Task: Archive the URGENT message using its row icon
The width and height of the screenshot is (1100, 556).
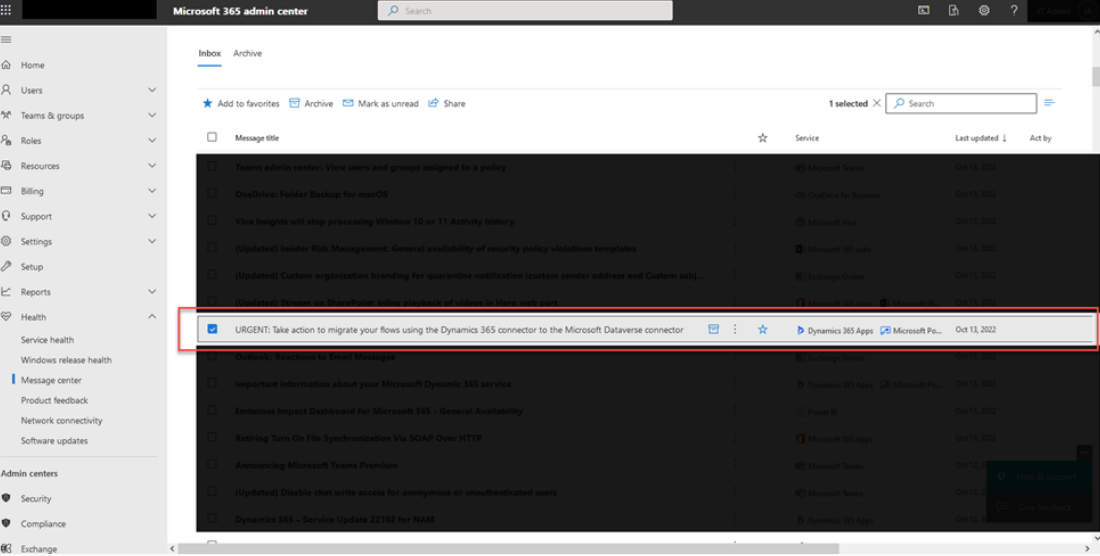Action: click(x=713, y=330)
